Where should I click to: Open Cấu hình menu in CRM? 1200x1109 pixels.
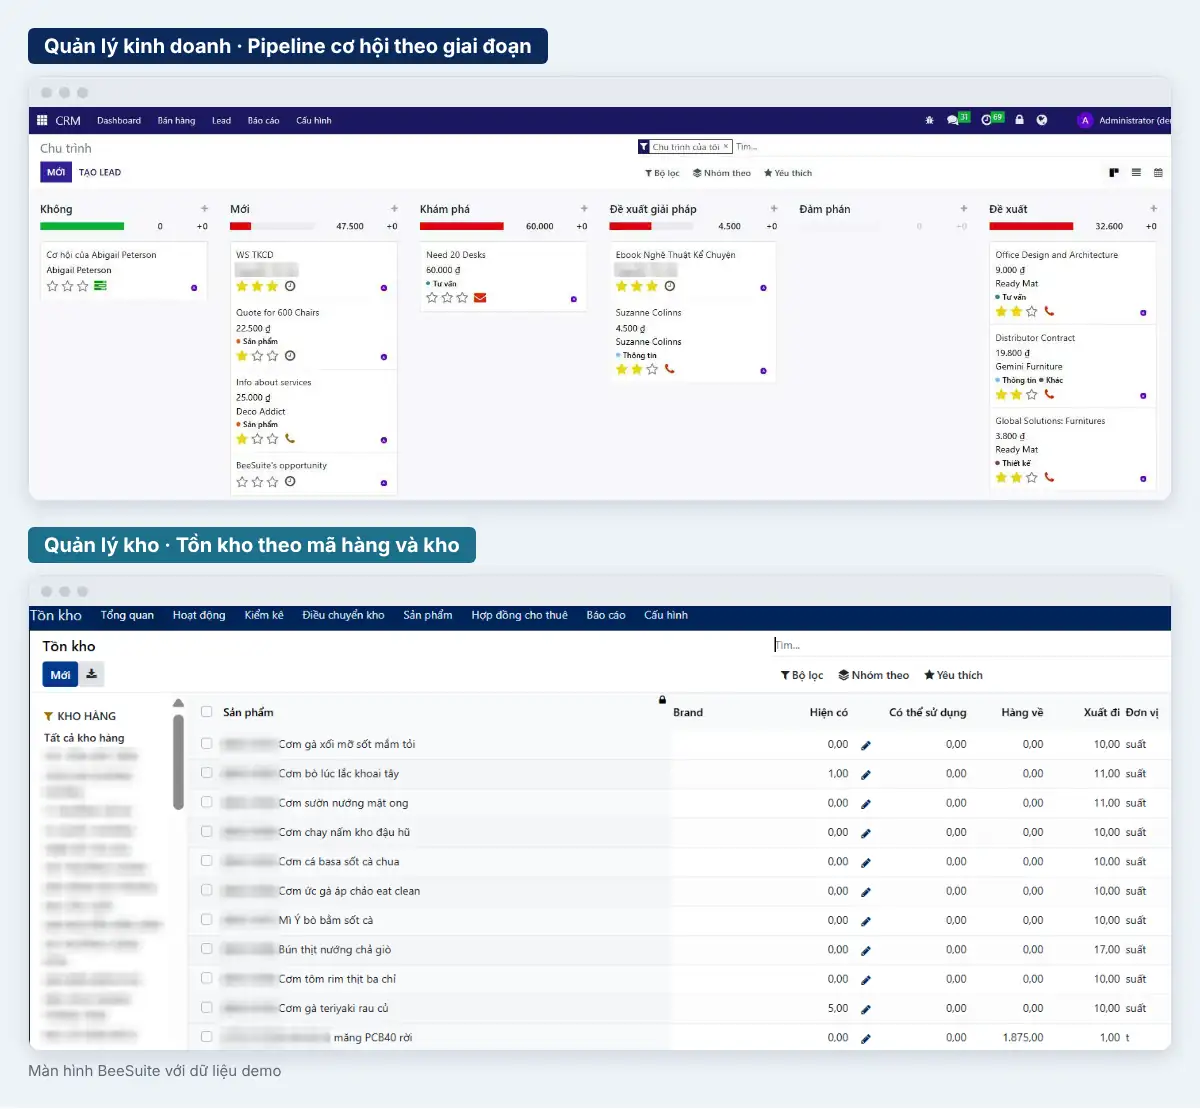(314, 120)
